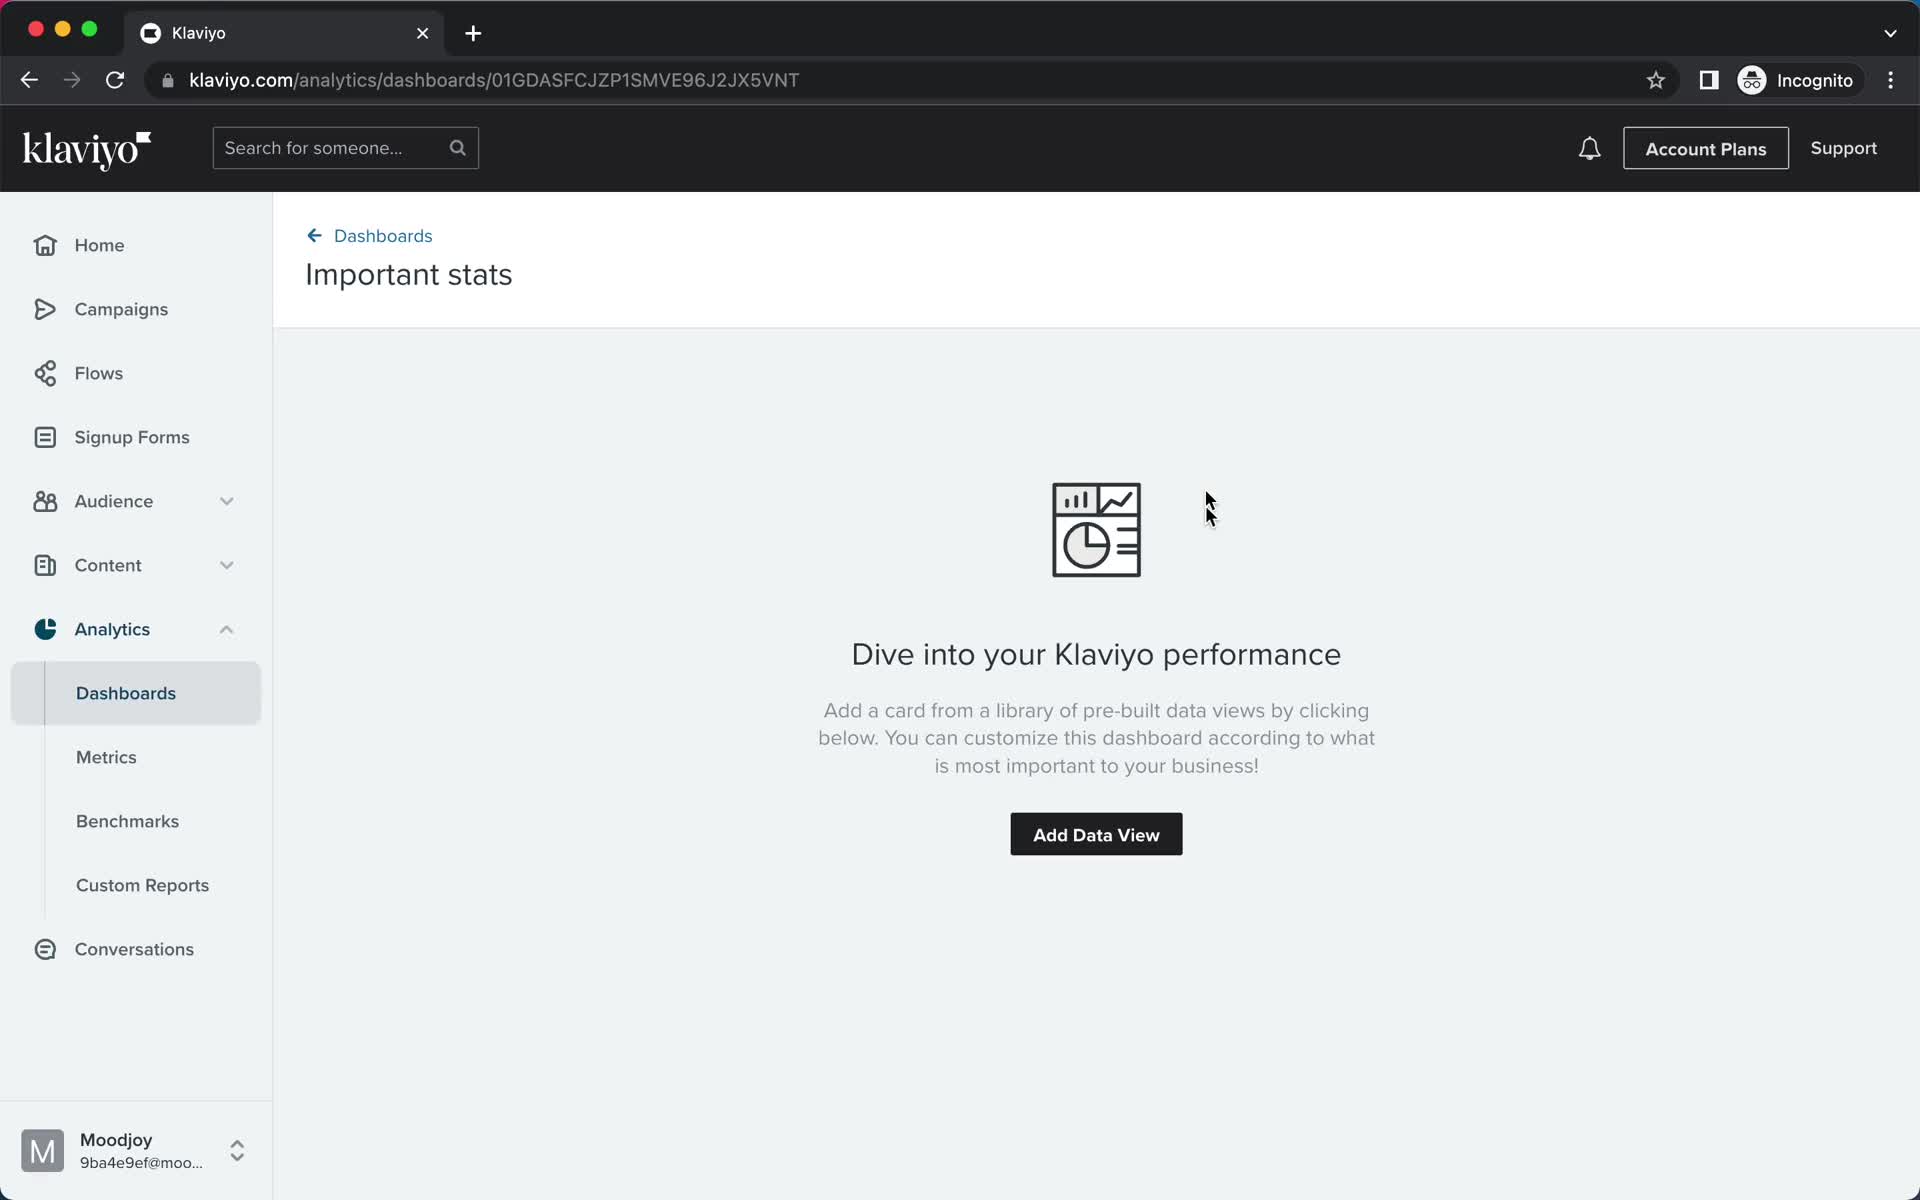The height and width of the screenshot is (1200, 1920).
Task: Click the Incognito profile icon
Action: (1752, 80)
